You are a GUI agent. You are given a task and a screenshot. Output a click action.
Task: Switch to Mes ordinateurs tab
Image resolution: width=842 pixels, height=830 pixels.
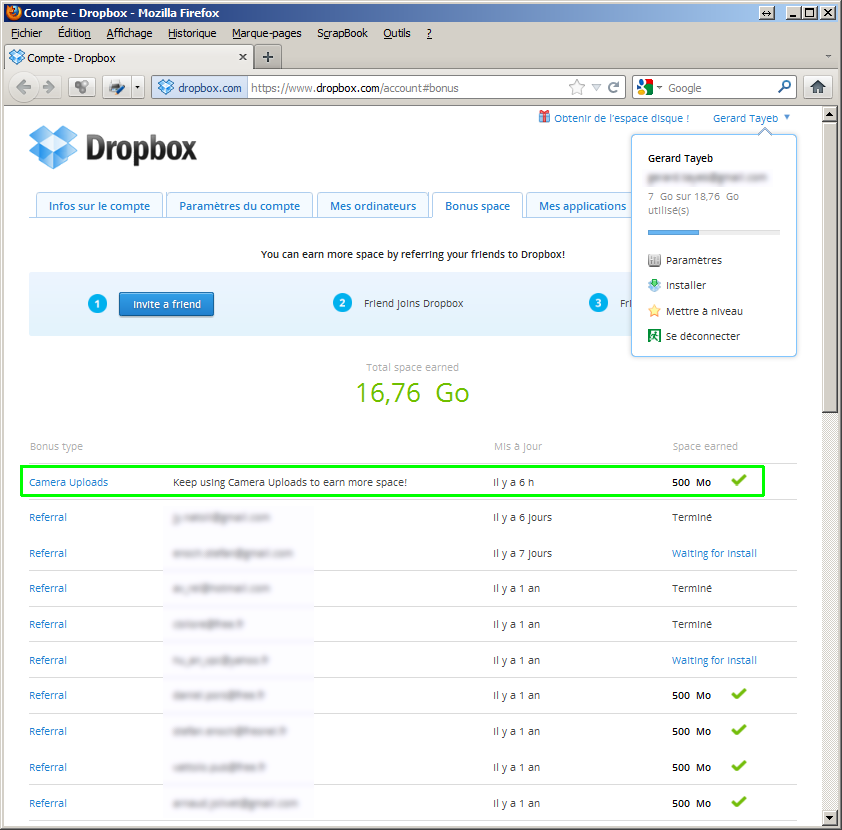point(373,206)
